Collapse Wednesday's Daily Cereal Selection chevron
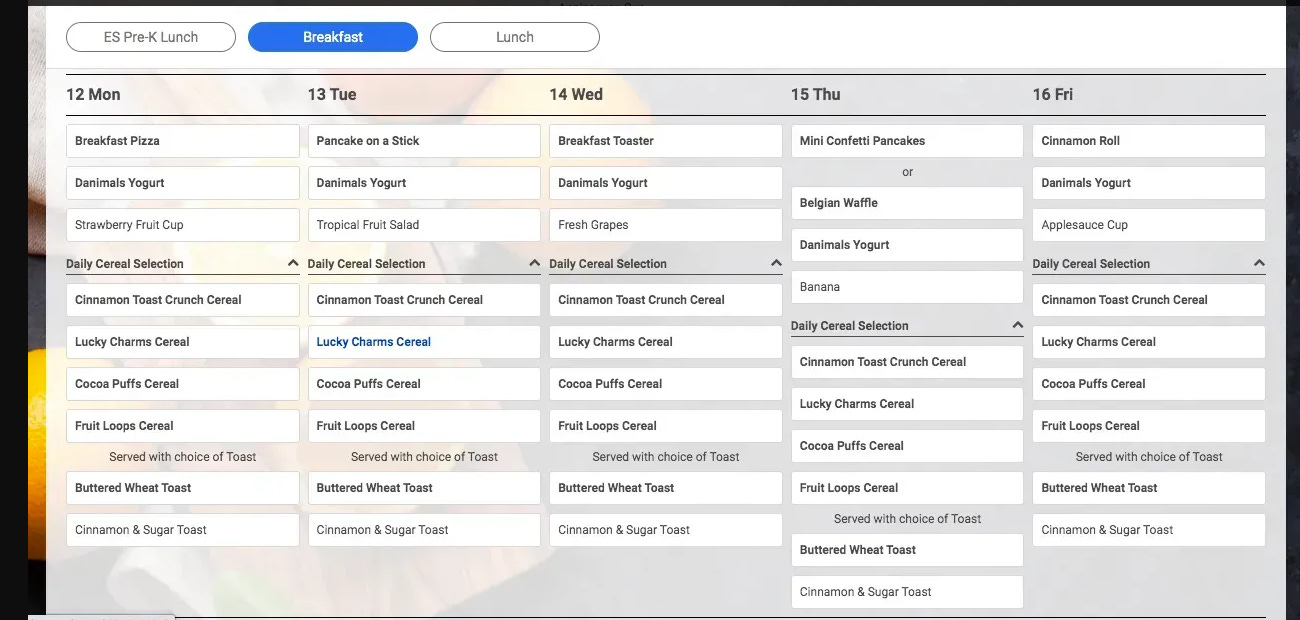1300x620 pixels. [776, 264]
